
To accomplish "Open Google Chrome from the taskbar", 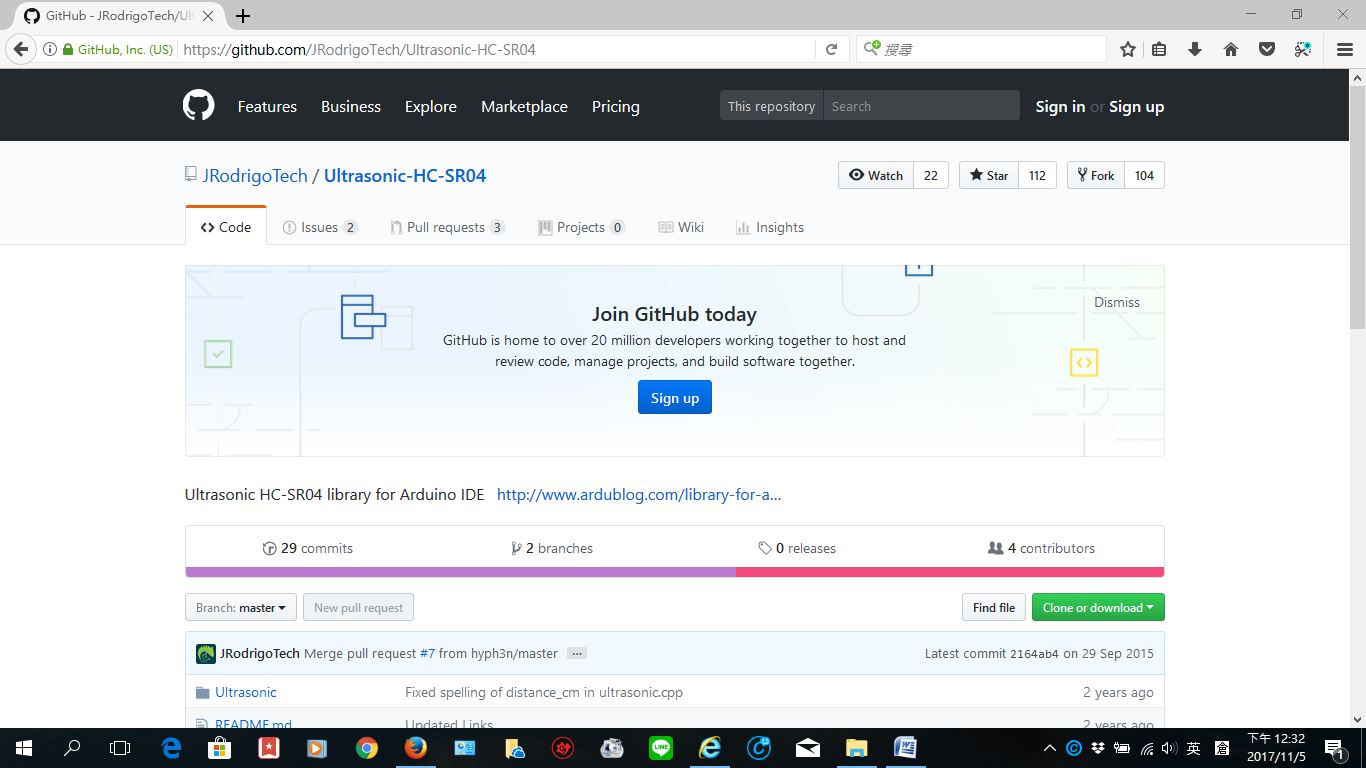I will click(x=367, y=748).
